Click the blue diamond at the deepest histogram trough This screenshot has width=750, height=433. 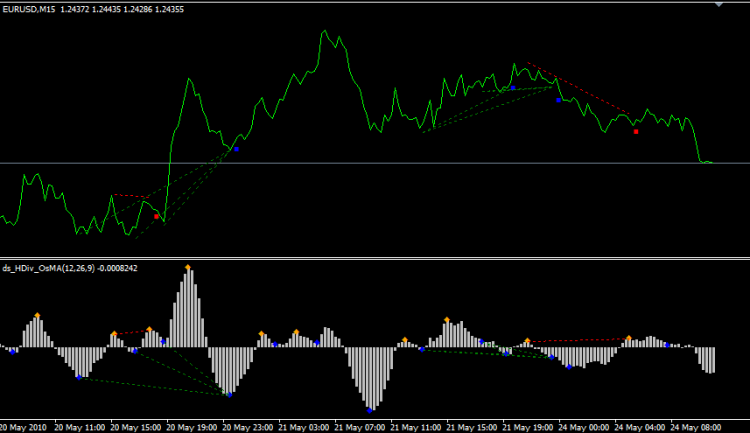pos(369,411)
